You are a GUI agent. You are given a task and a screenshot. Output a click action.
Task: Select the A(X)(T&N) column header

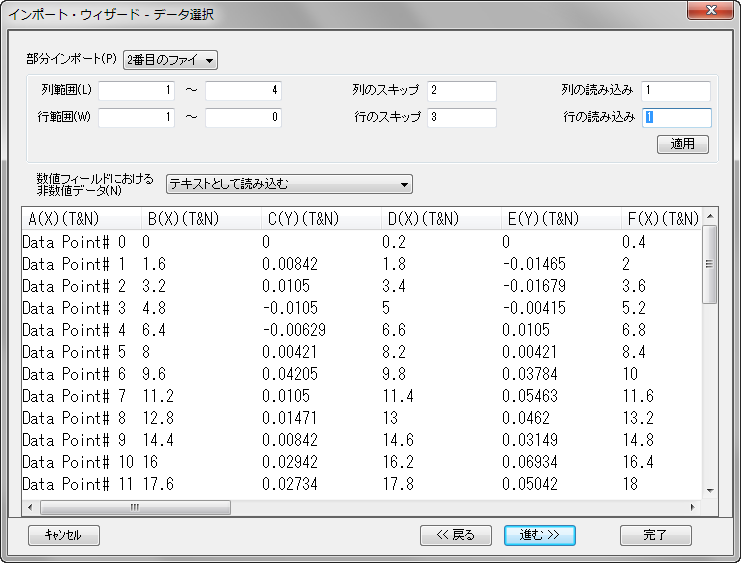pyautogui.click(x=81, y=219)
